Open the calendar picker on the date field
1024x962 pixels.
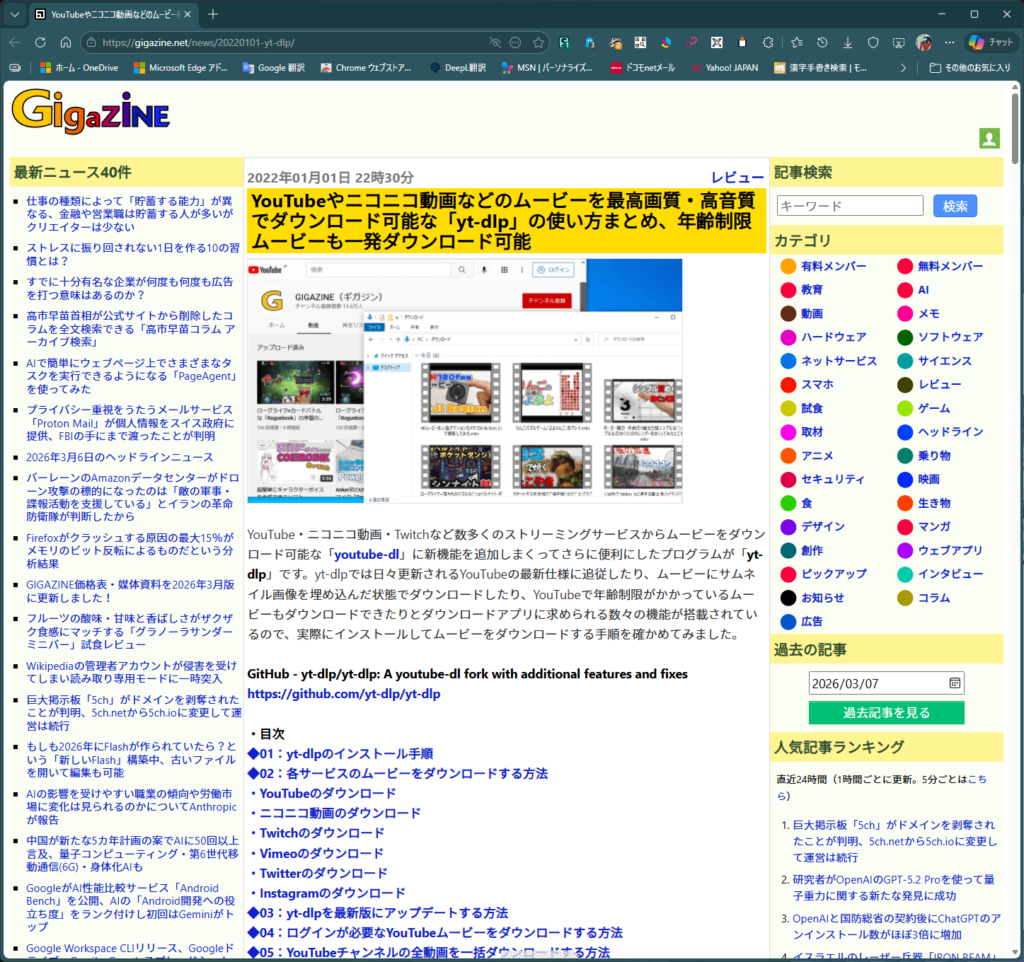tap(954, 683)
